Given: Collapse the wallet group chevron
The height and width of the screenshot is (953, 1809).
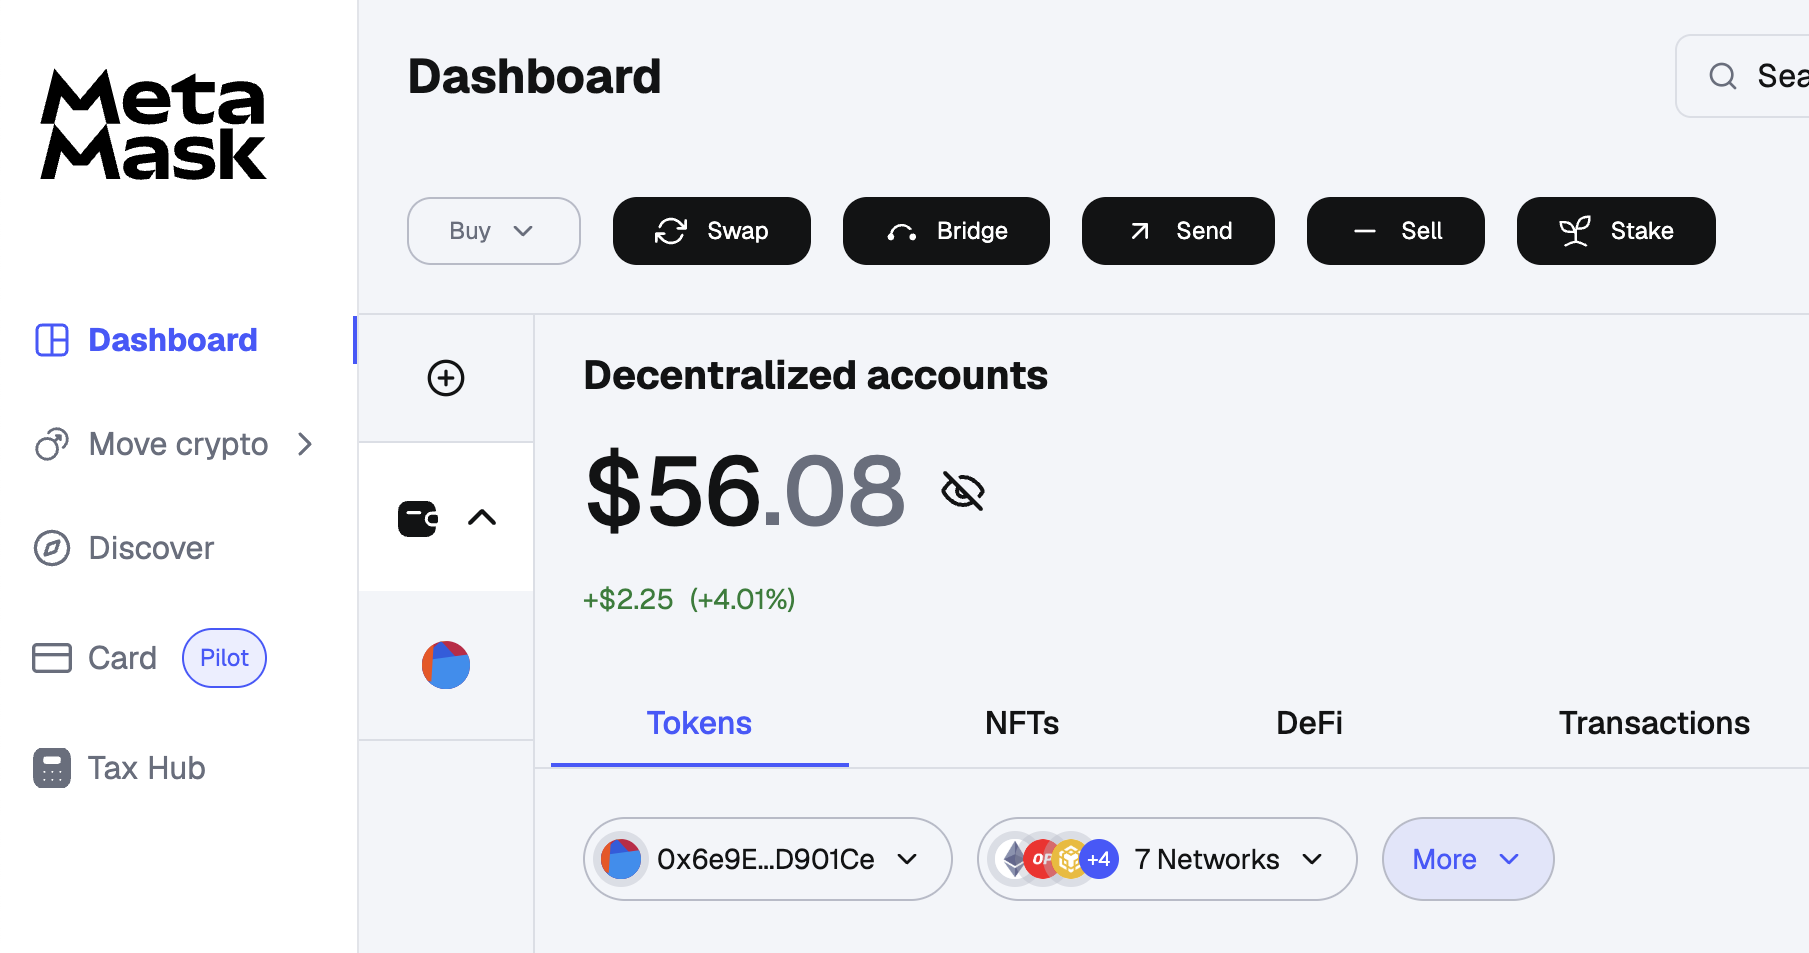Looking at the screenshot, I should click(x=482, y=518).
